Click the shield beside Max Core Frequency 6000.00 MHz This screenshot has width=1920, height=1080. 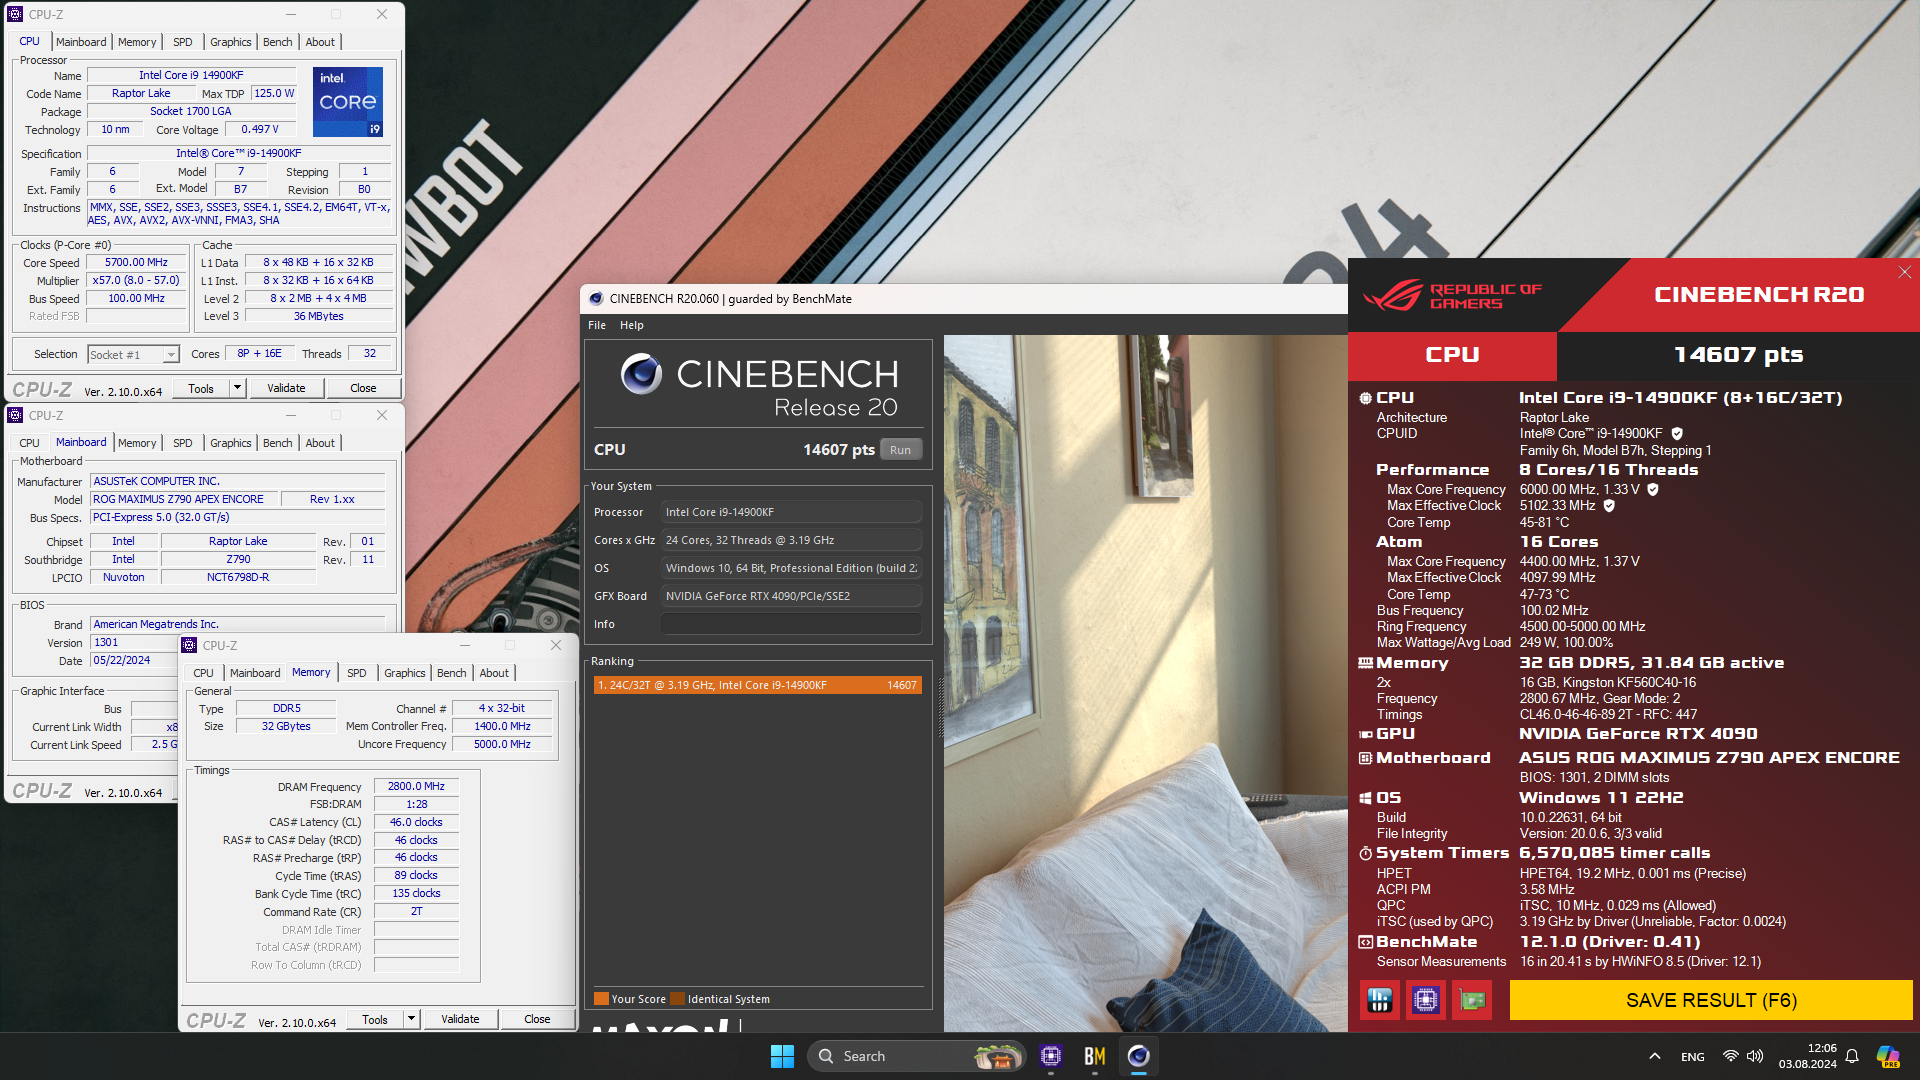1653,490
